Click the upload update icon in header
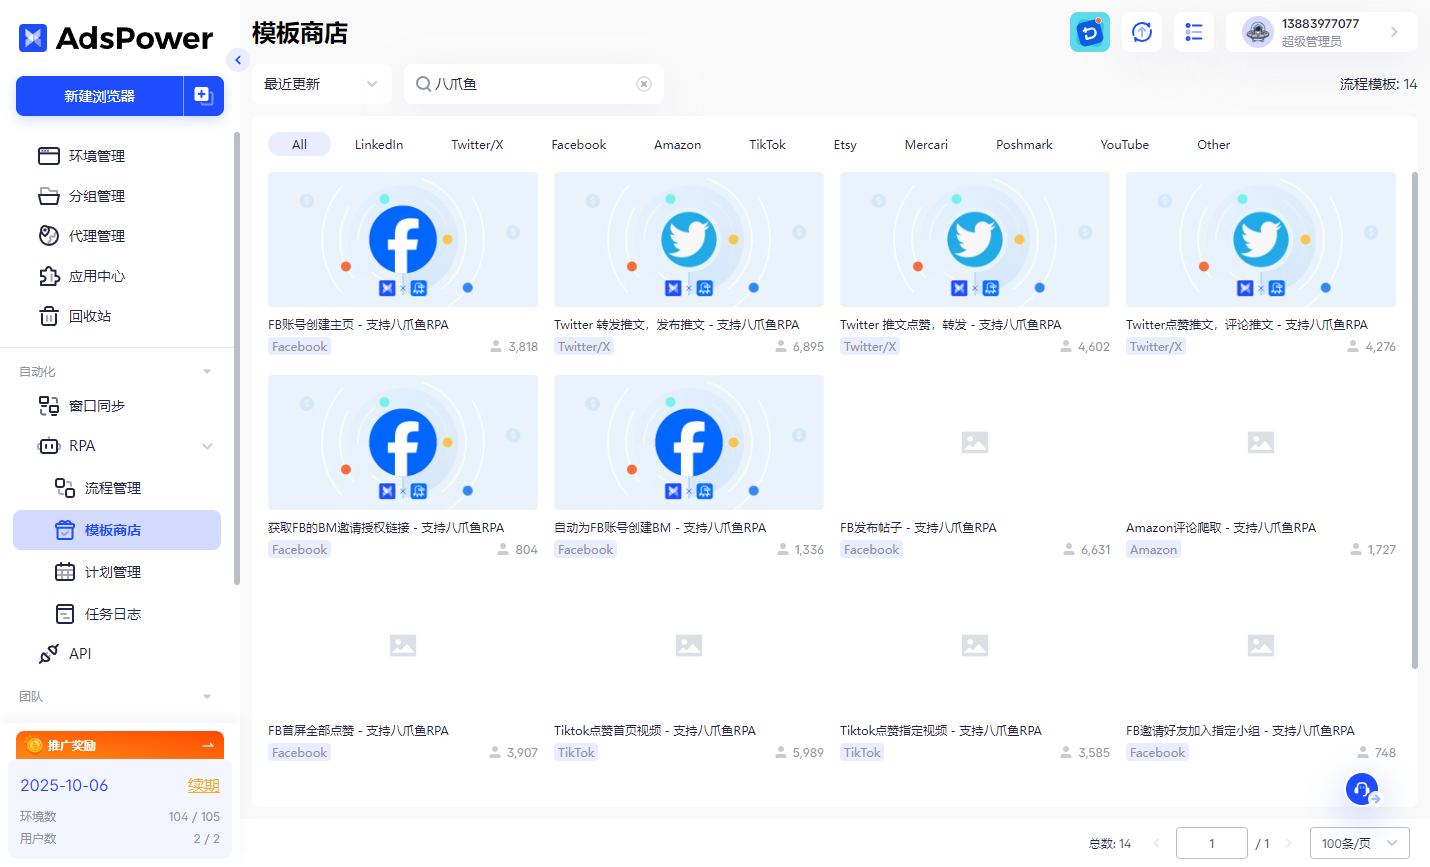 [1142, 32]
